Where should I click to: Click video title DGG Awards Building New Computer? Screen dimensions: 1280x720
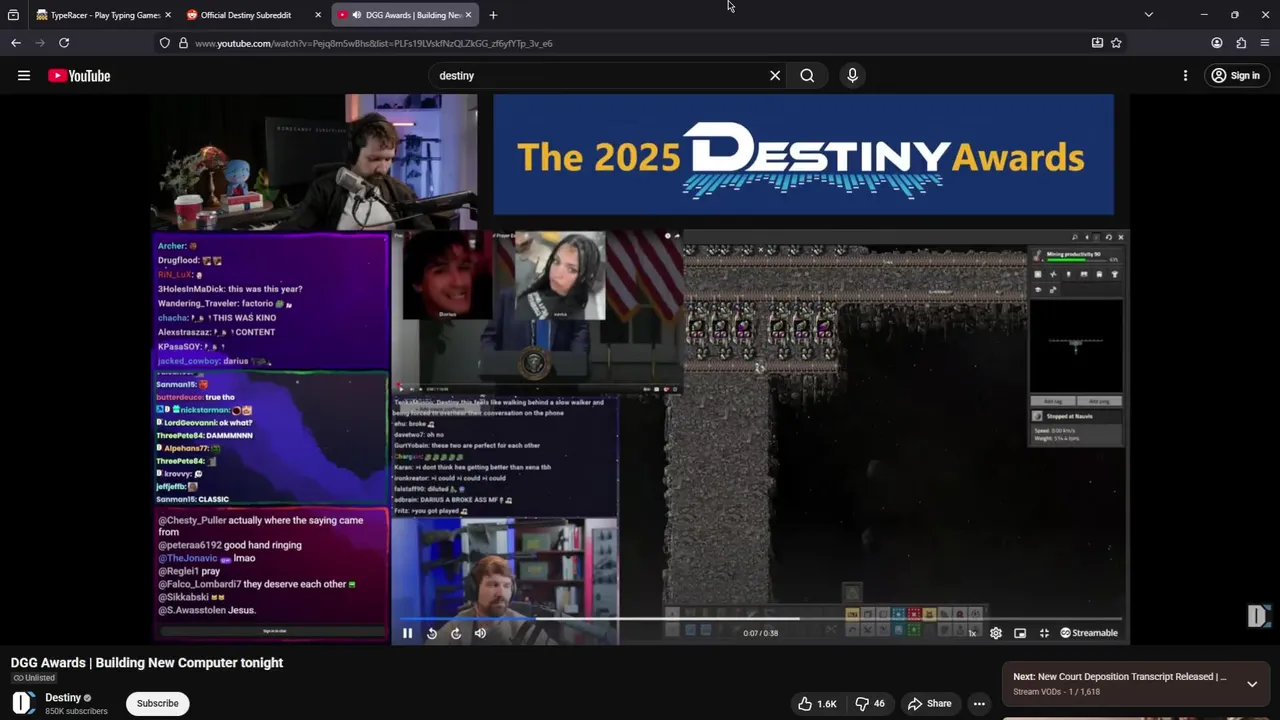[147, 662]
